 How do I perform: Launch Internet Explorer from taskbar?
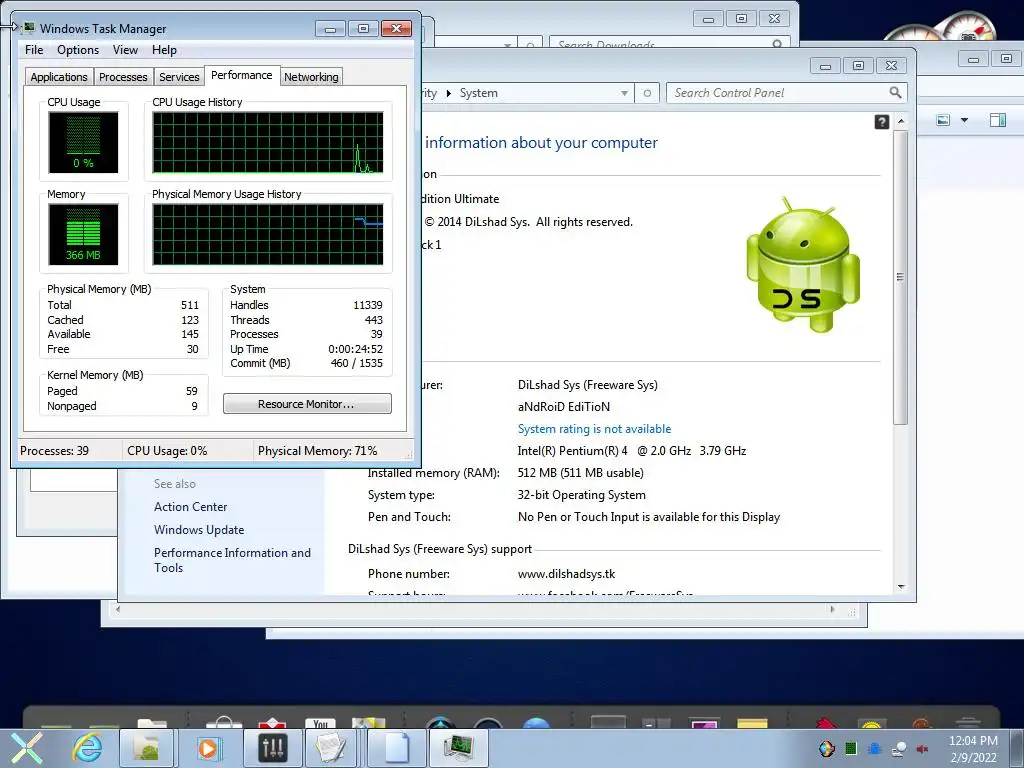(x=88, y=748)
